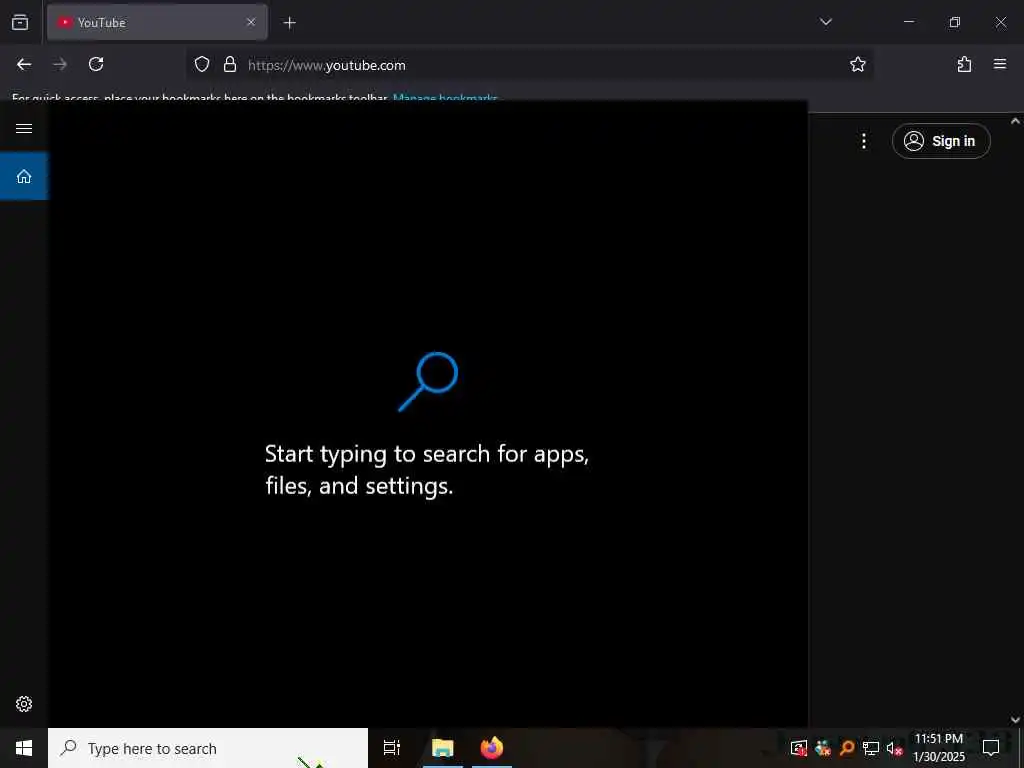Reload the YouTube page
This screenshot has height=768, width=1024.
tap(96, 64)
